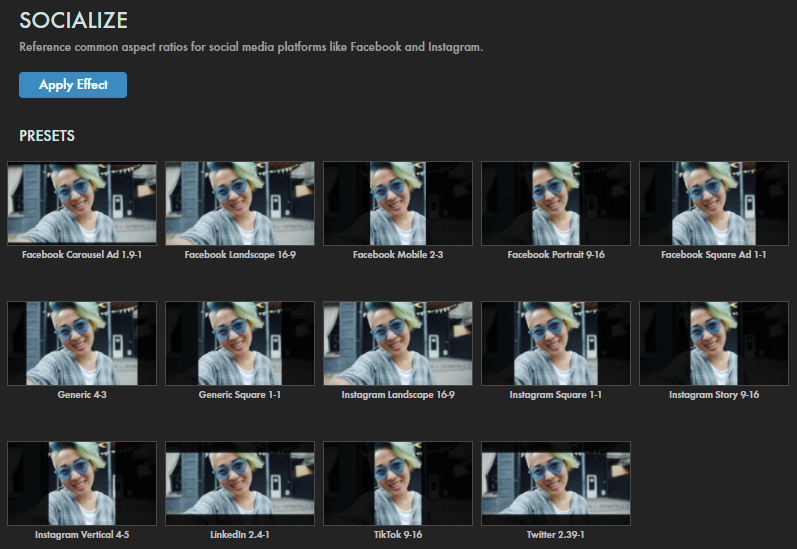Click the 'Instagram Story 9-16' label text

pyautogui.click(x=714, y=394)
